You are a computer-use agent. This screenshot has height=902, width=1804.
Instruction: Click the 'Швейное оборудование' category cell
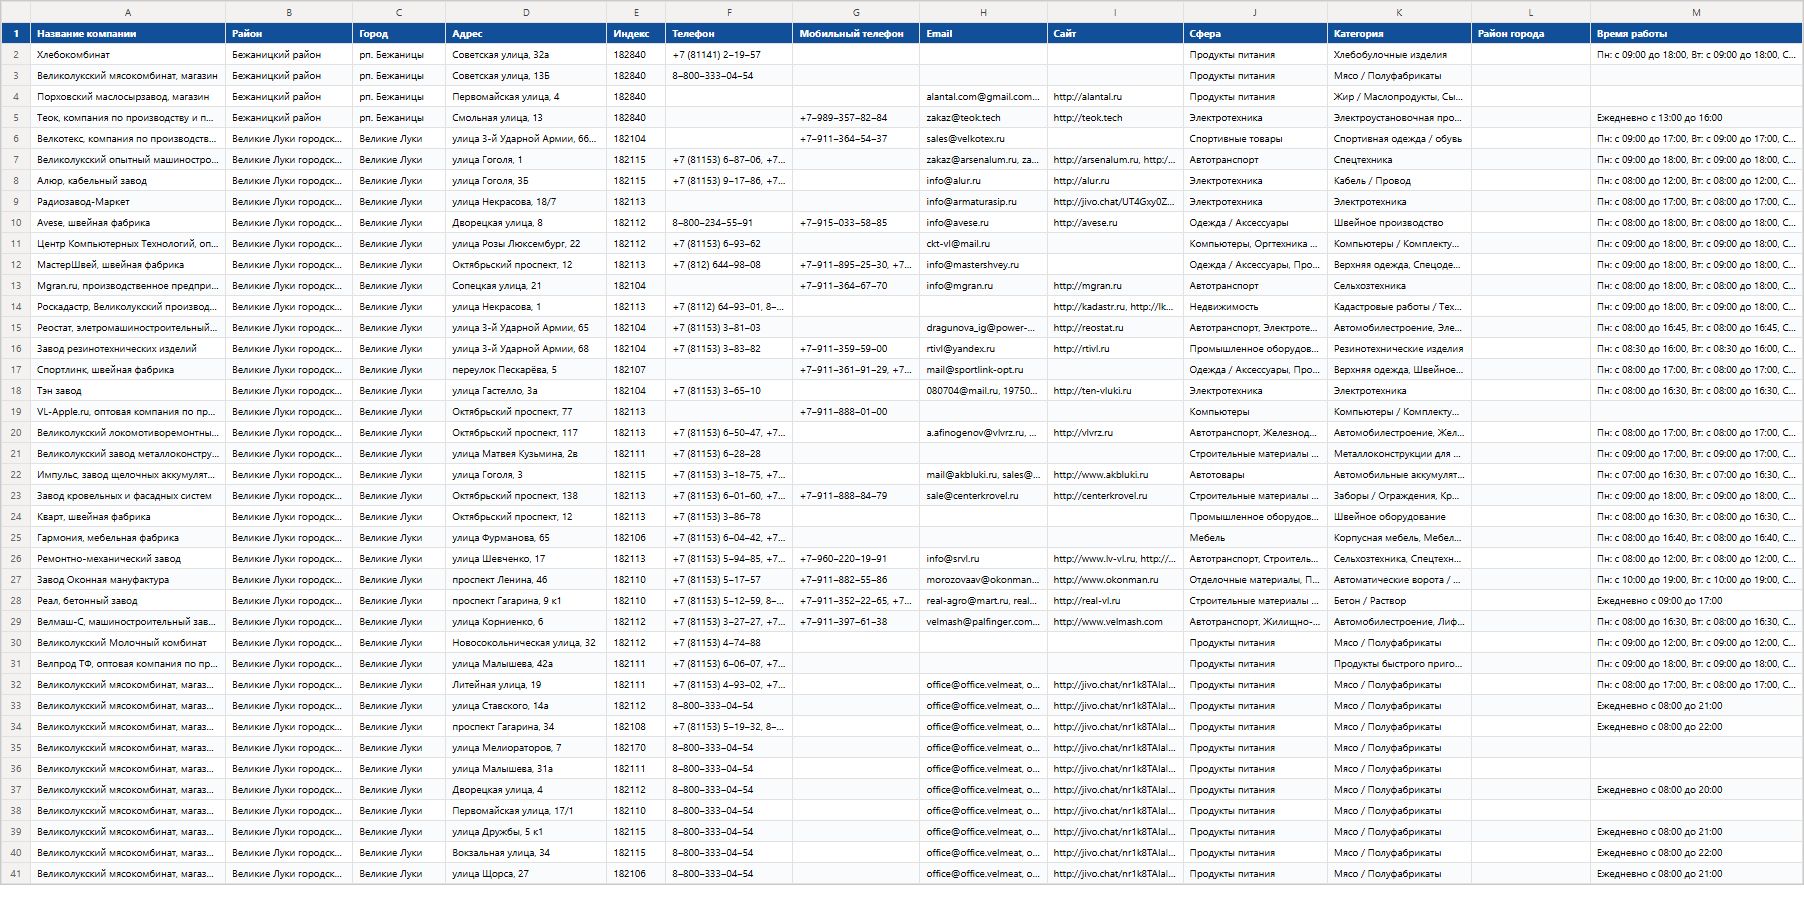tap(1399, 517)
